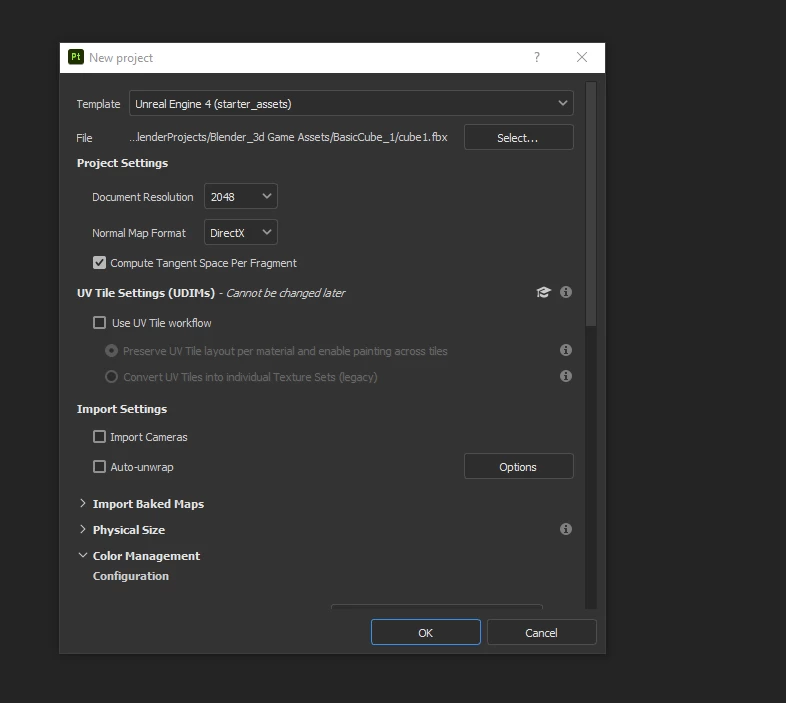786x703 pixels.
Task: Click the Normal Map Format label
Action: pyautogui.click(x=139, y=233)
